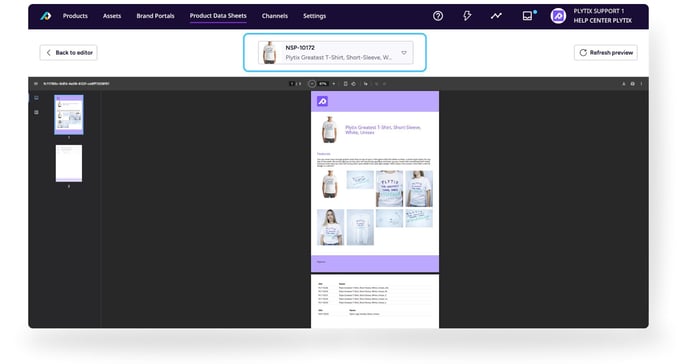
Task: Go to Brand Portals
Action: [155, 16]
